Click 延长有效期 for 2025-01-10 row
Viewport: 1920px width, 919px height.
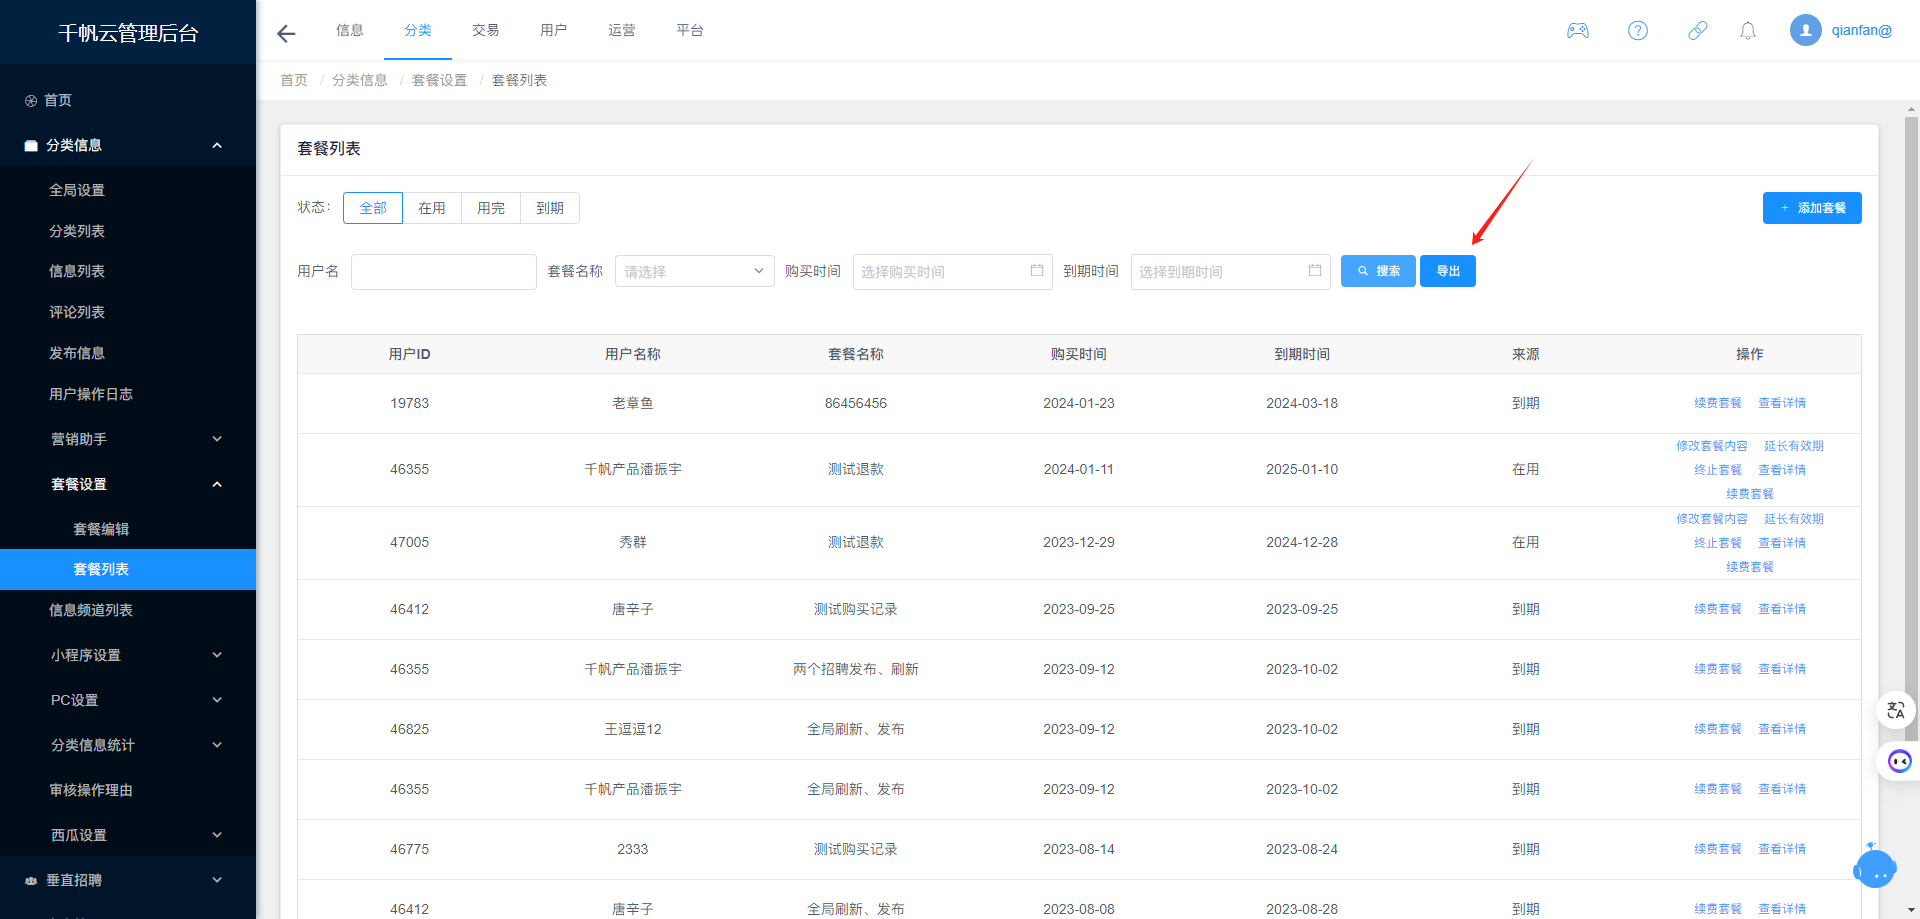click(1794, 446)
